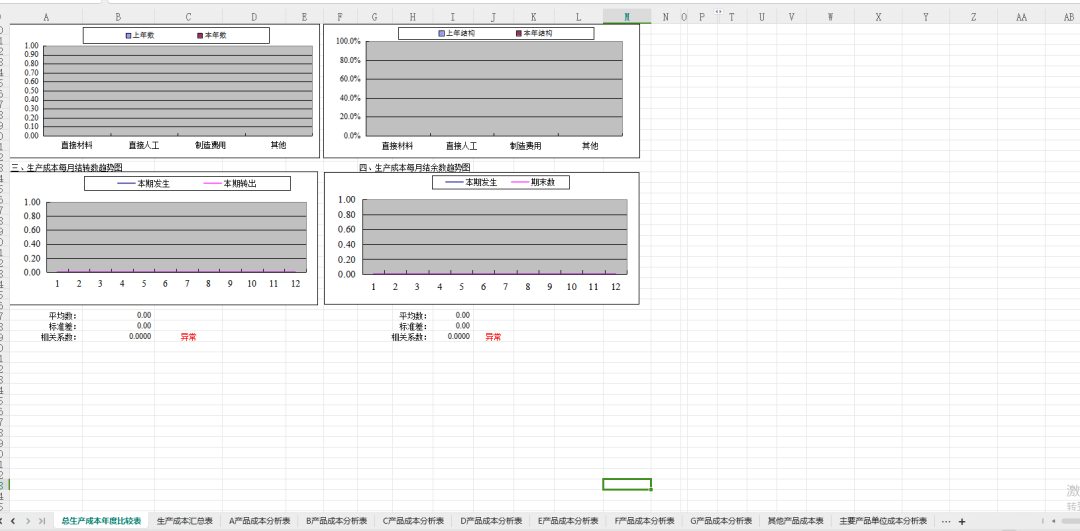This screenshot has width=1080, height=531.
Task: Add a new sheet with plus icon
Action: [962, 521]
